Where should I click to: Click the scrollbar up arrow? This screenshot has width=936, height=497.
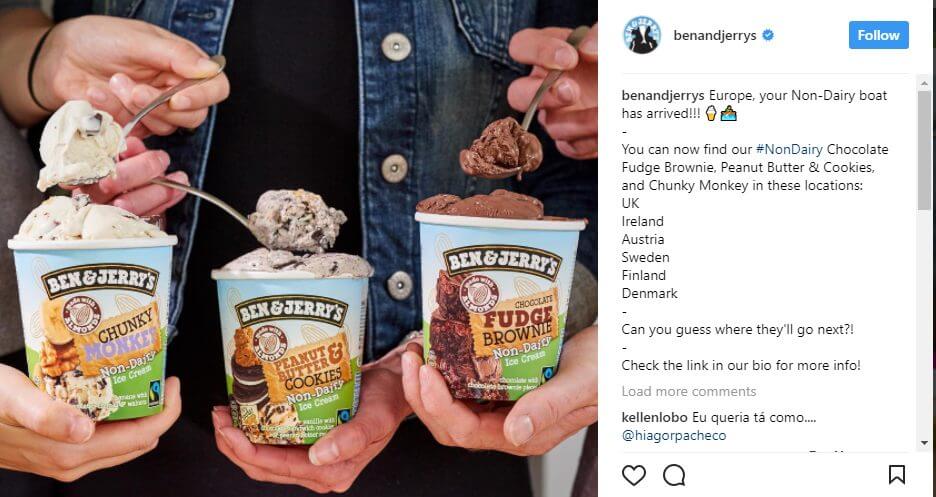(924, 81)
